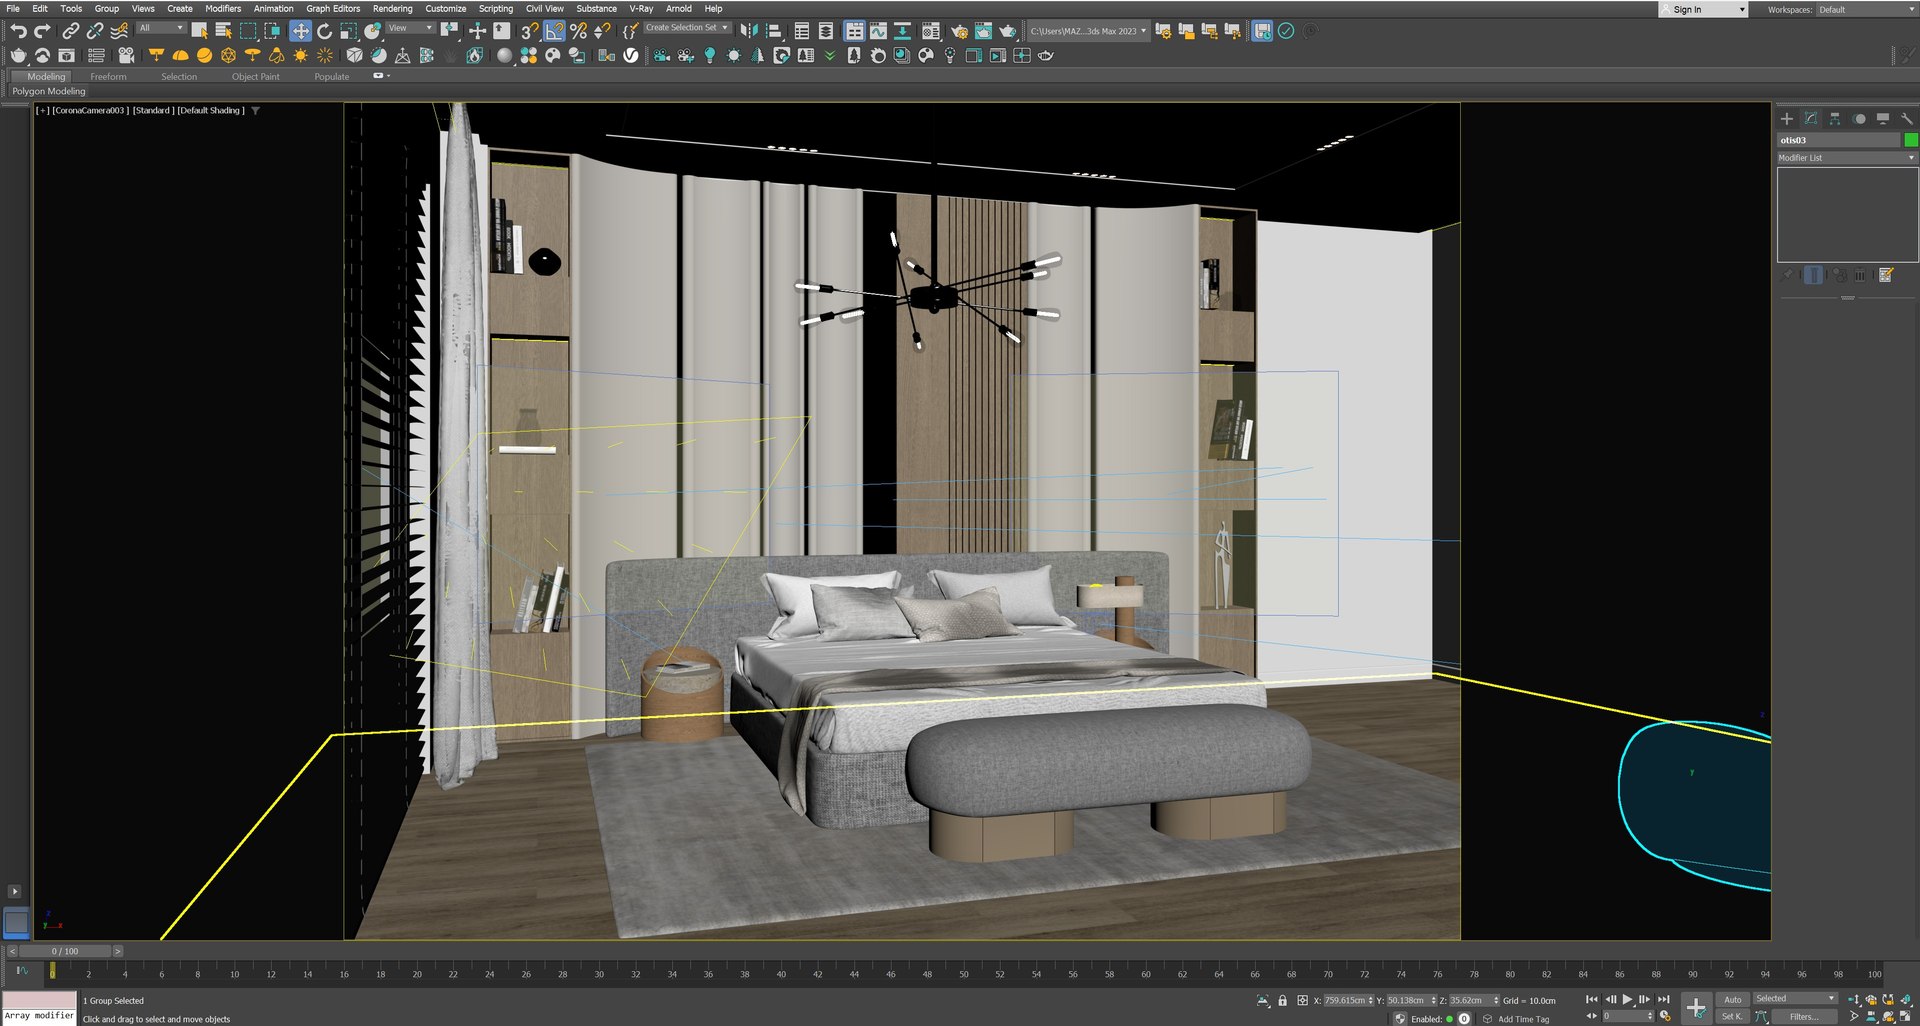Click the green object color swatch
1920x1026 pixels.
click(1911, 140)
